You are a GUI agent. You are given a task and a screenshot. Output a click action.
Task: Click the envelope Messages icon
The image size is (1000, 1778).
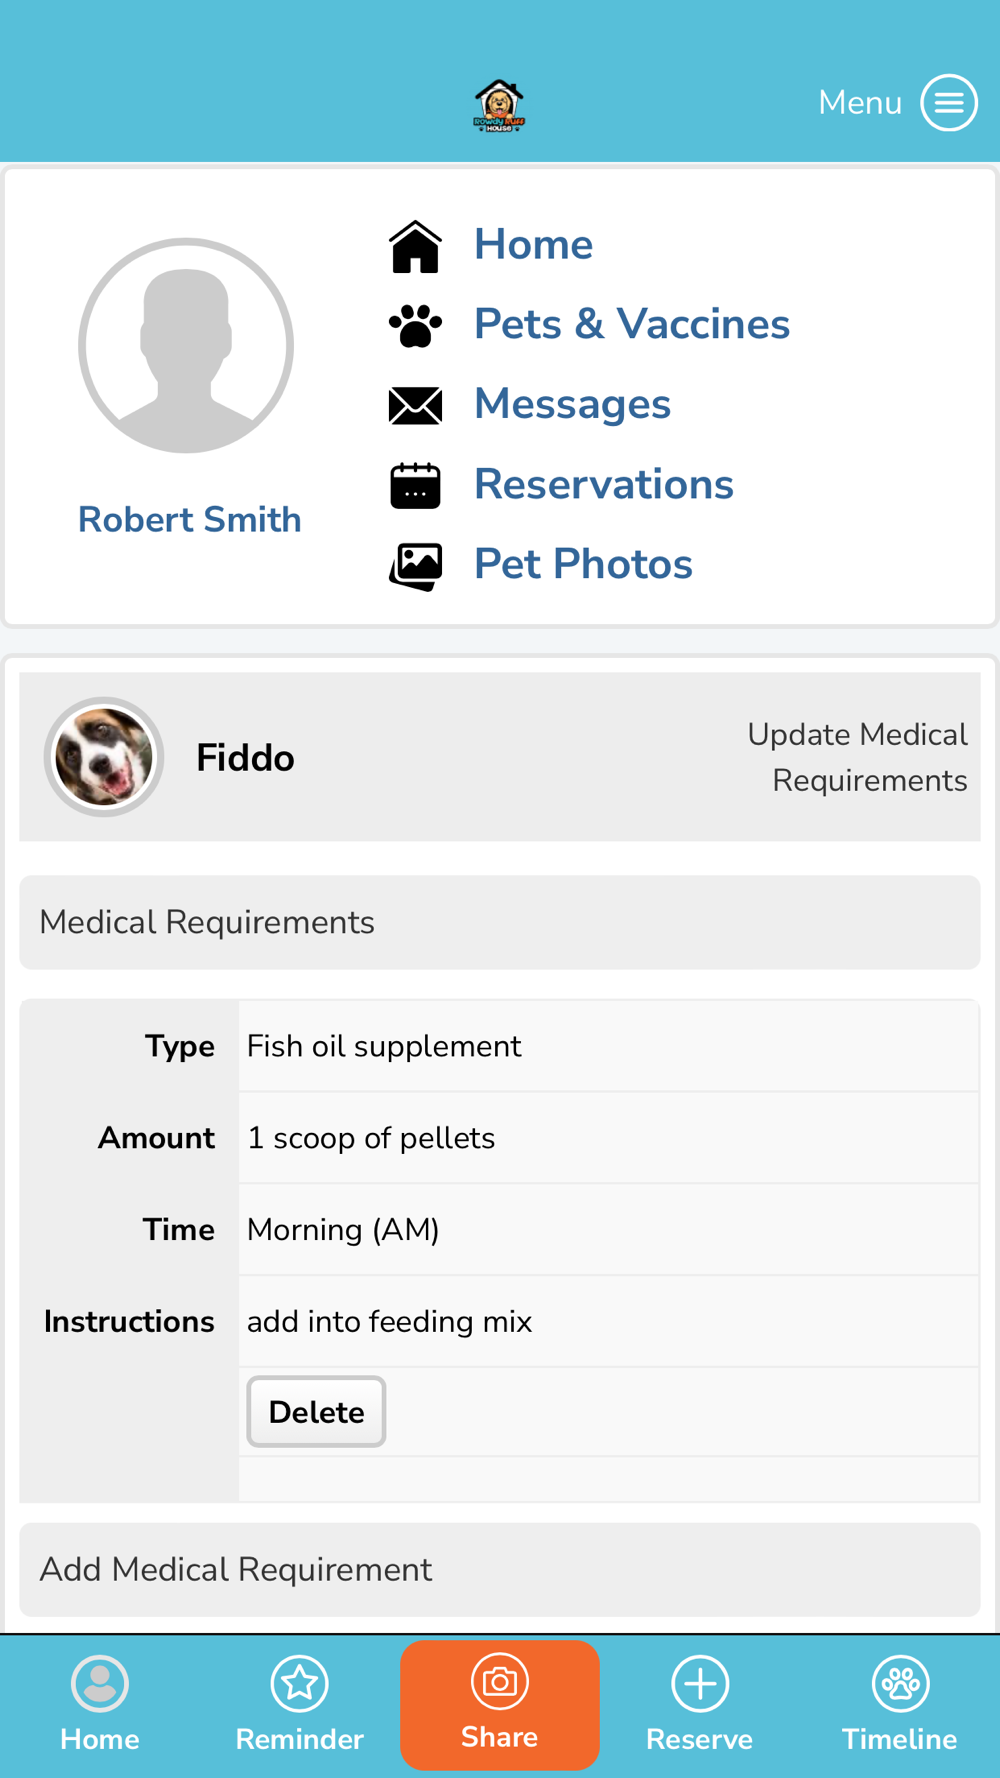(415, 405)
